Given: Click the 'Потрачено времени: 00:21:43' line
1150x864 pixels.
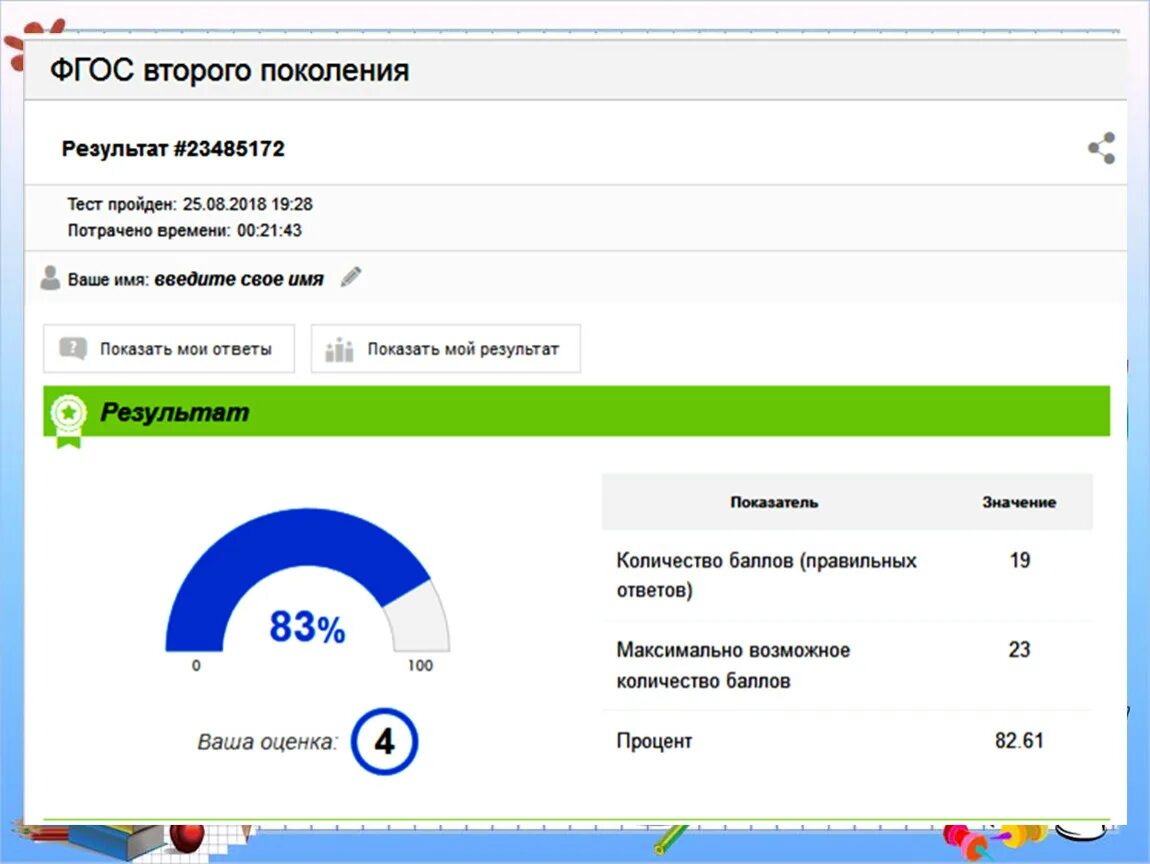Looking at the screenshot, I should [185, 230].
